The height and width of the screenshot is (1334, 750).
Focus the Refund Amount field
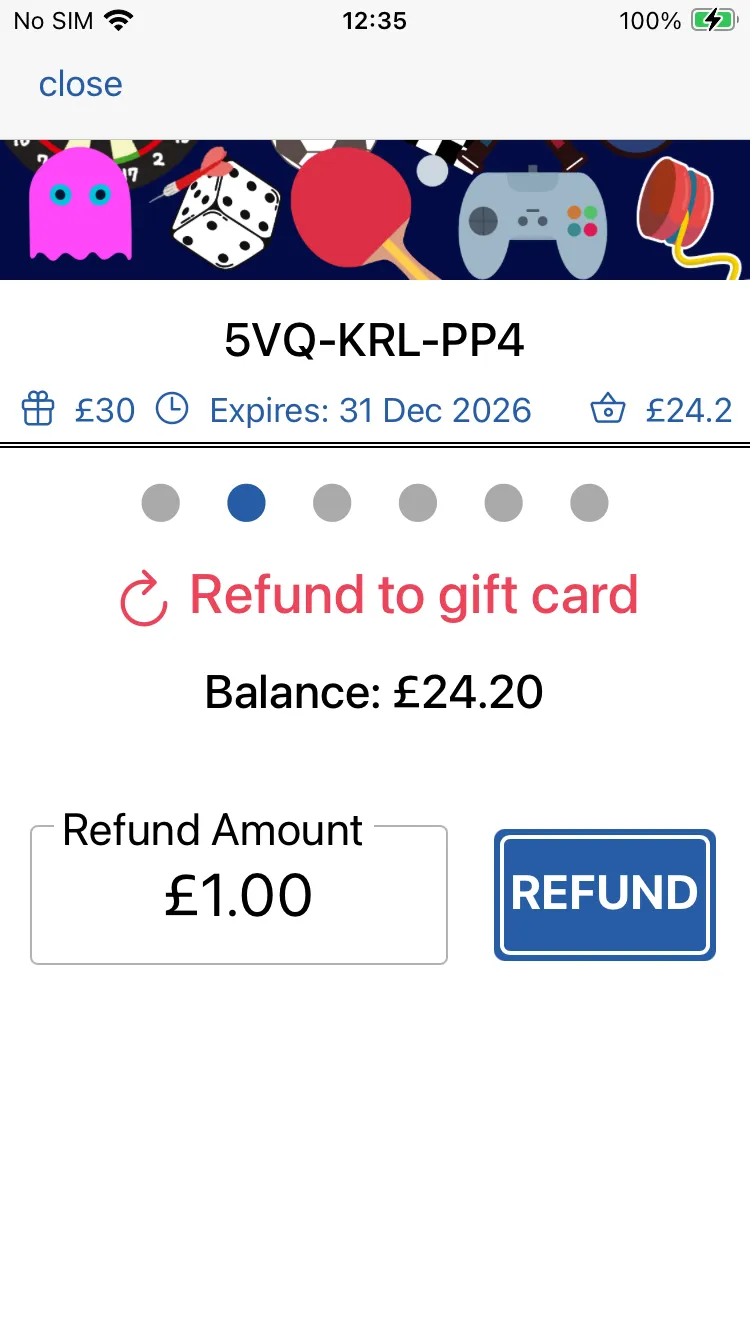point(239,896)
